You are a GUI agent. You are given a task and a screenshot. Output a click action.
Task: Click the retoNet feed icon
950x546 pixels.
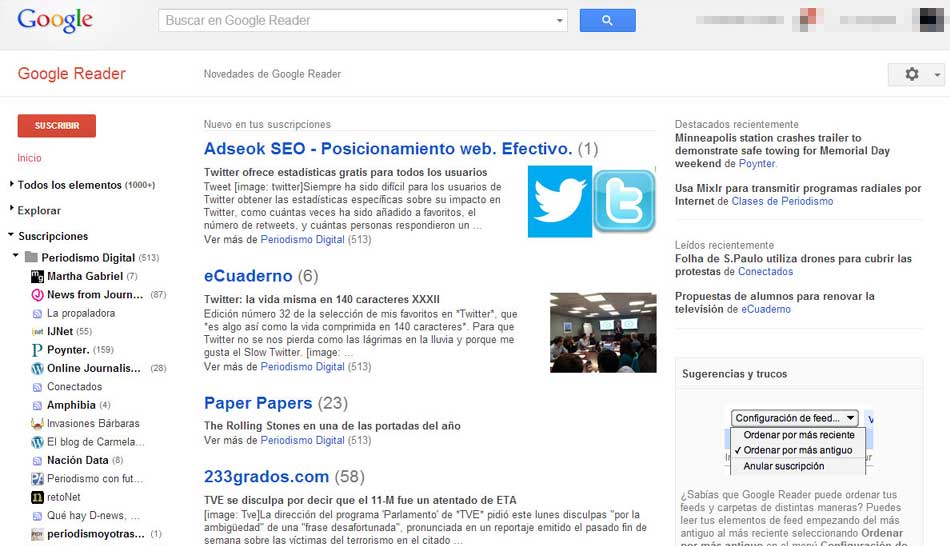point(37,498)
